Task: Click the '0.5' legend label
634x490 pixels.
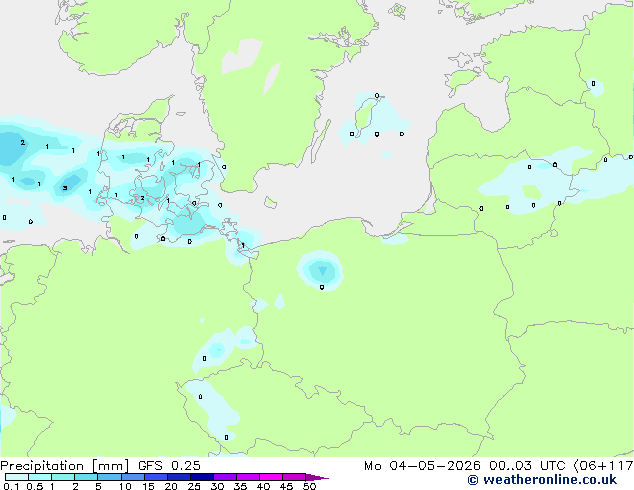Action: click(x=35, y=486)
